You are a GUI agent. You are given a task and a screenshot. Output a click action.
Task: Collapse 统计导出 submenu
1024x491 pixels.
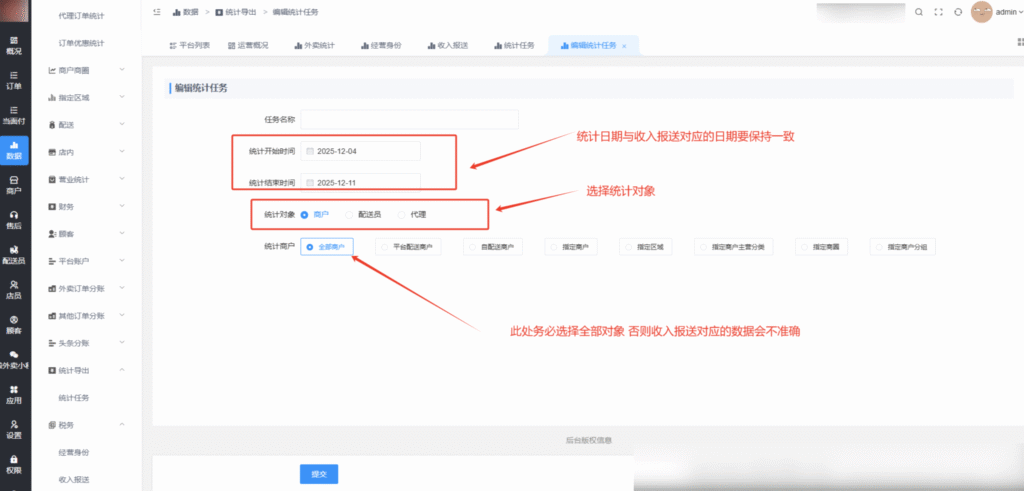[87, 370]
